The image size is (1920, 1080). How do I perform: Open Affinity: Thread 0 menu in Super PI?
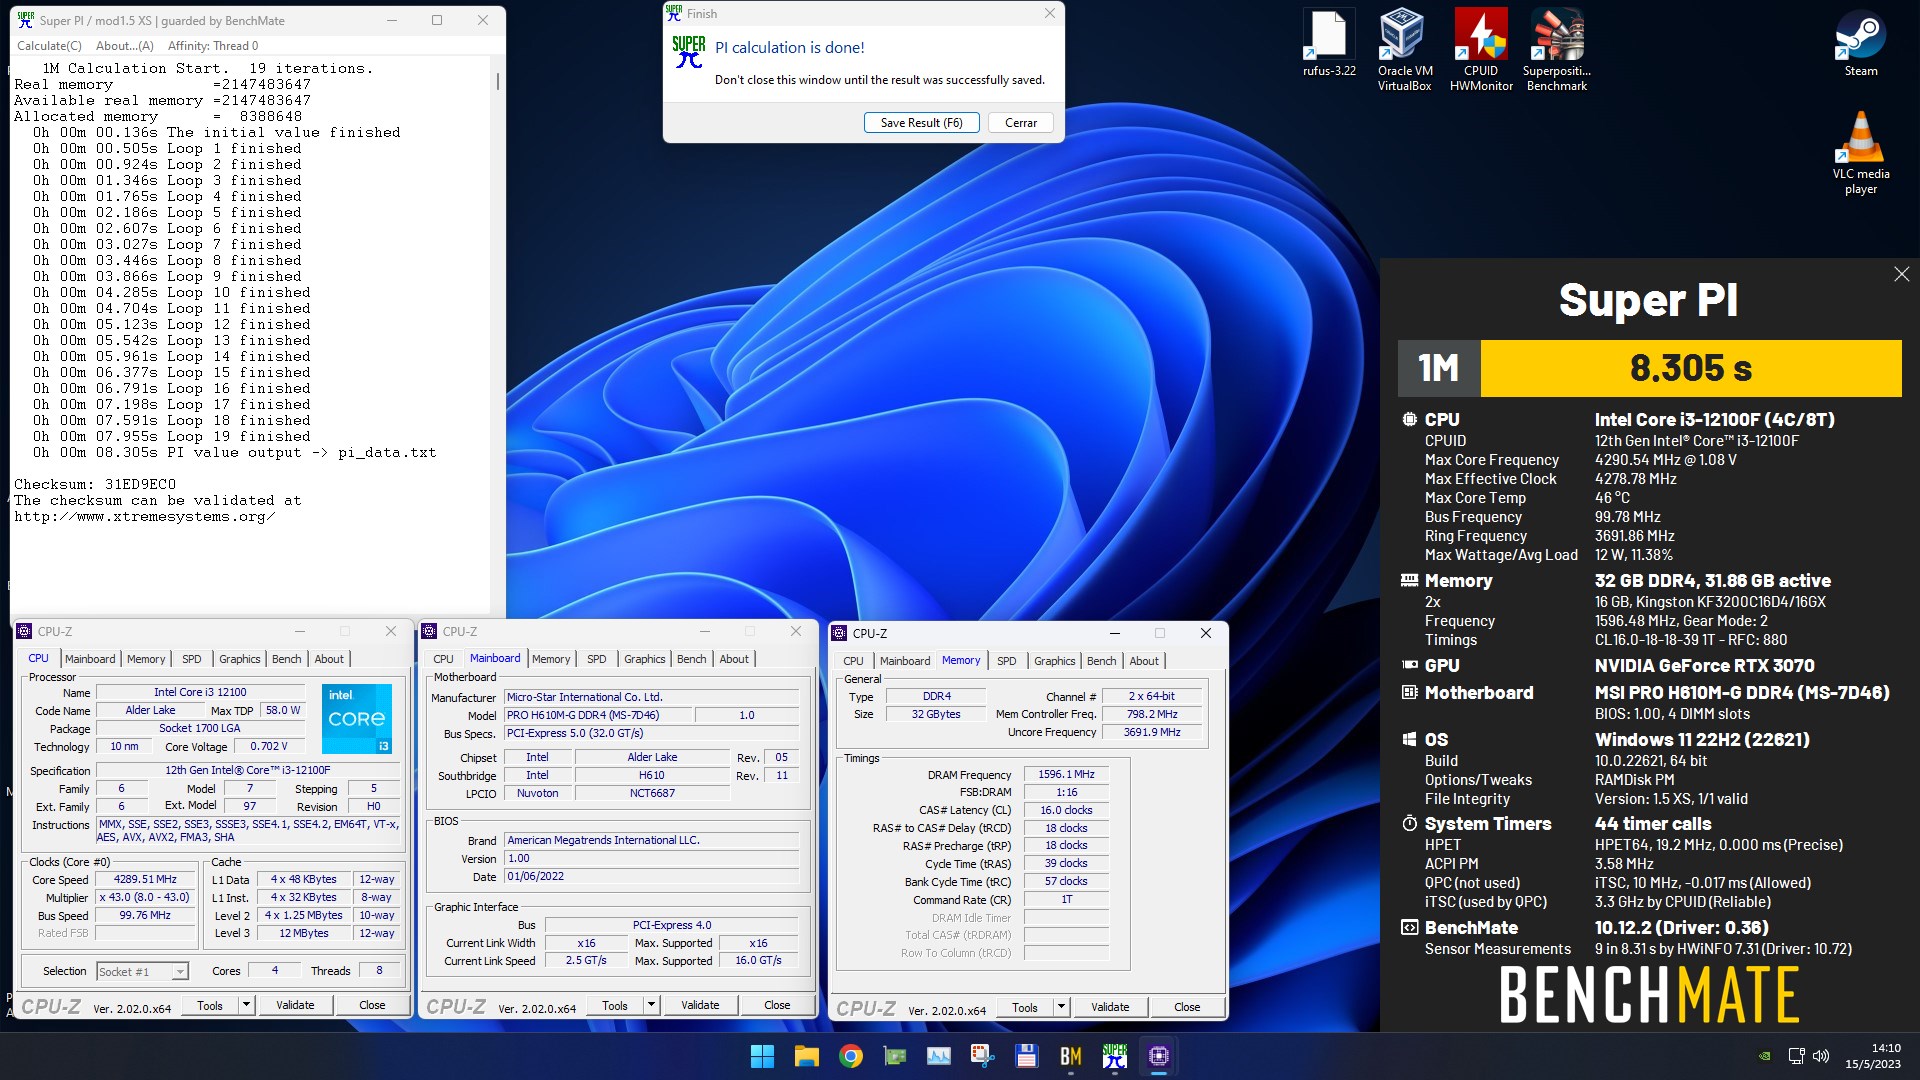coord(213,45)
